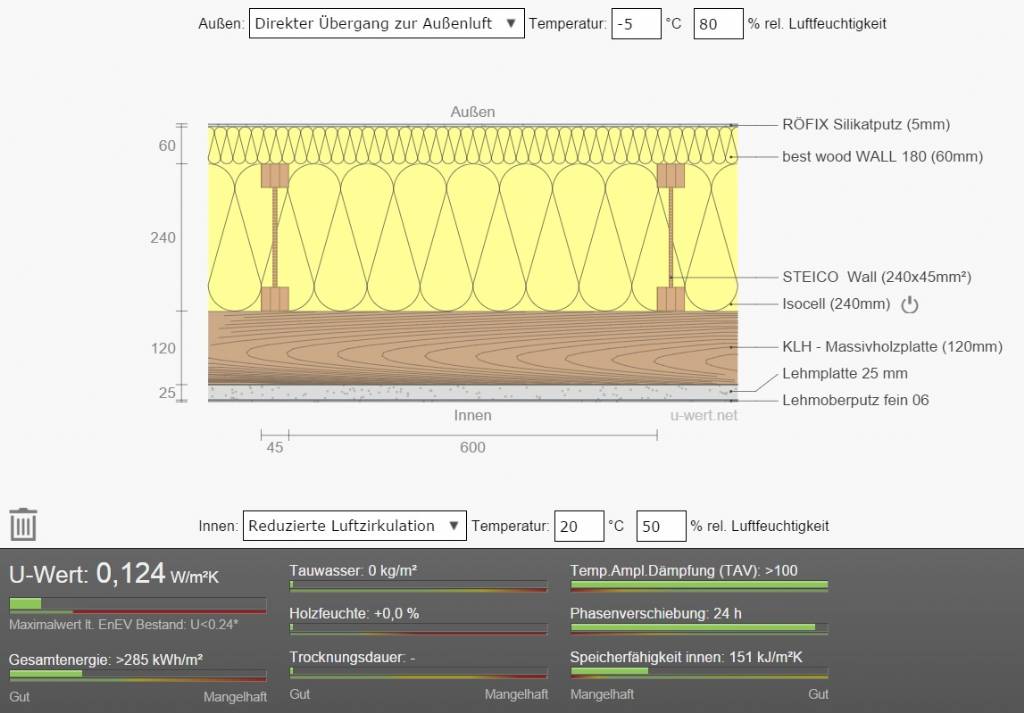Screen dimensions: 1024x713
Task: Click the 240 layer thickness dimension
Action: click(163, 237)
